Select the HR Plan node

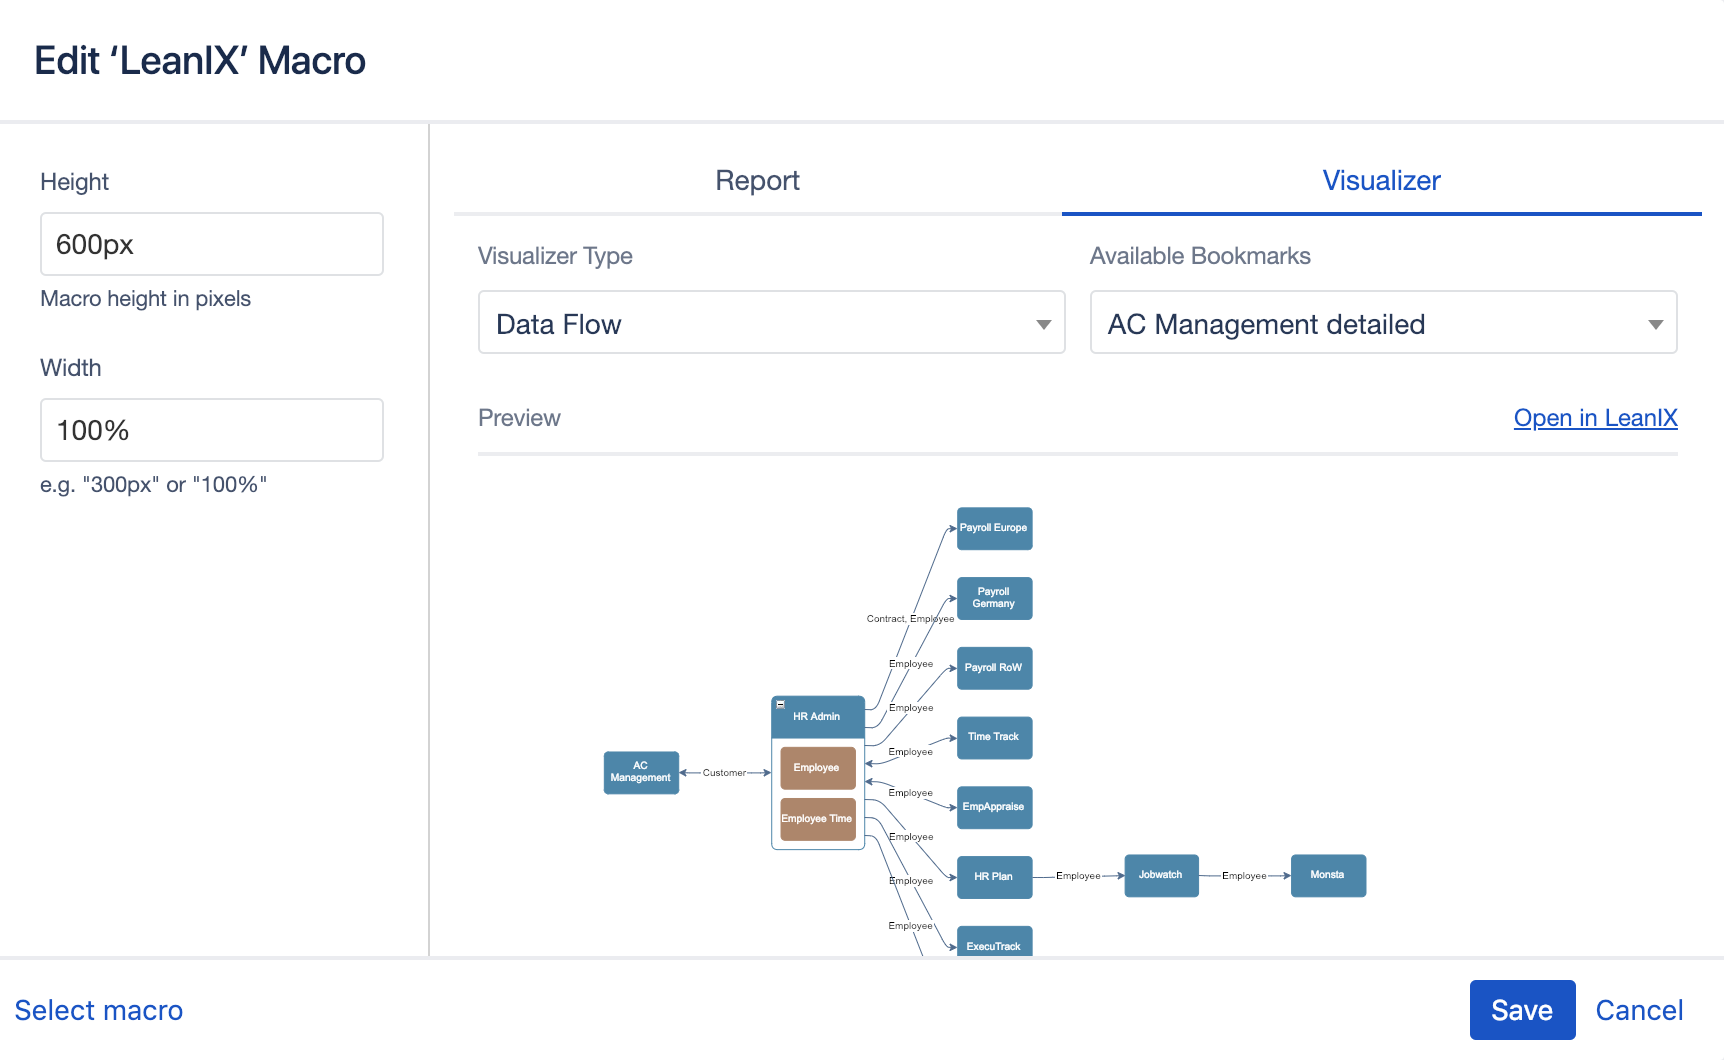pos(994,877)
